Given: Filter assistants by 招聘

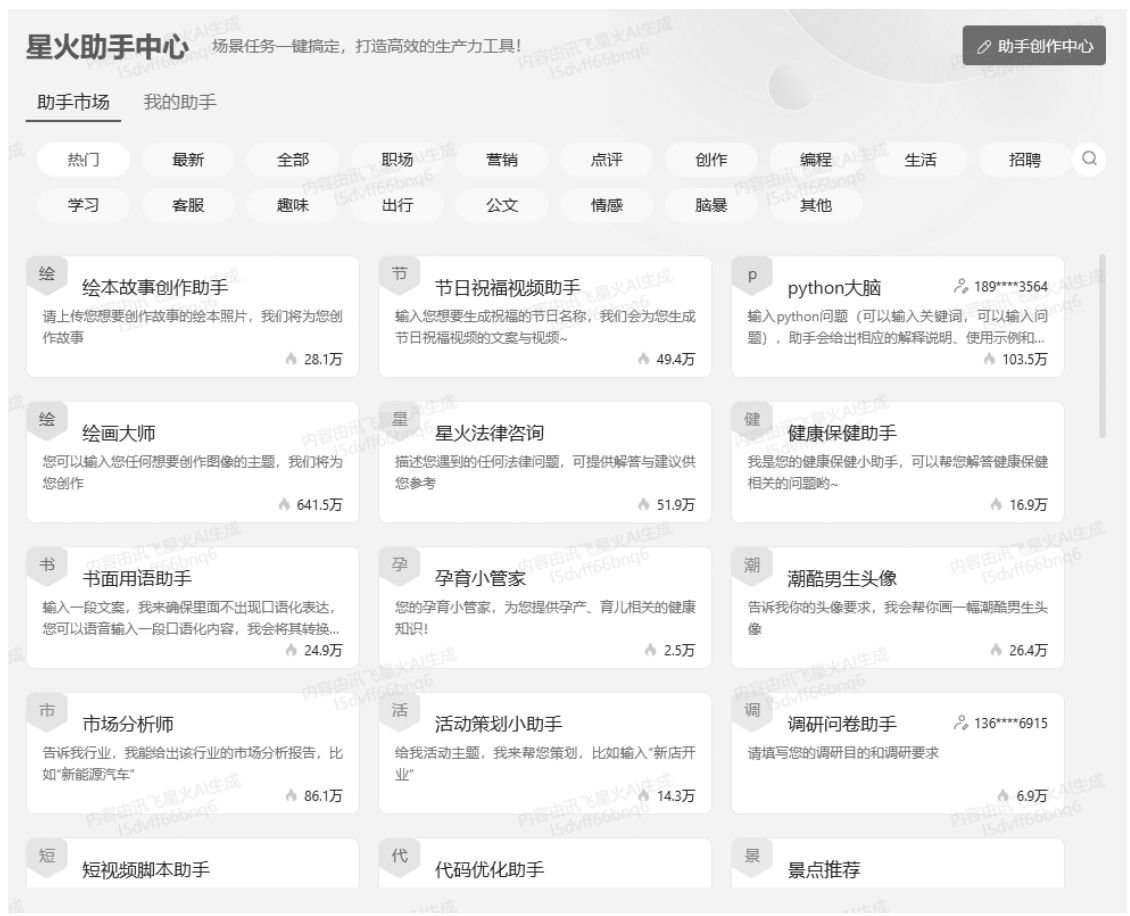Looking at the screenshot, I should point(1025,159).
